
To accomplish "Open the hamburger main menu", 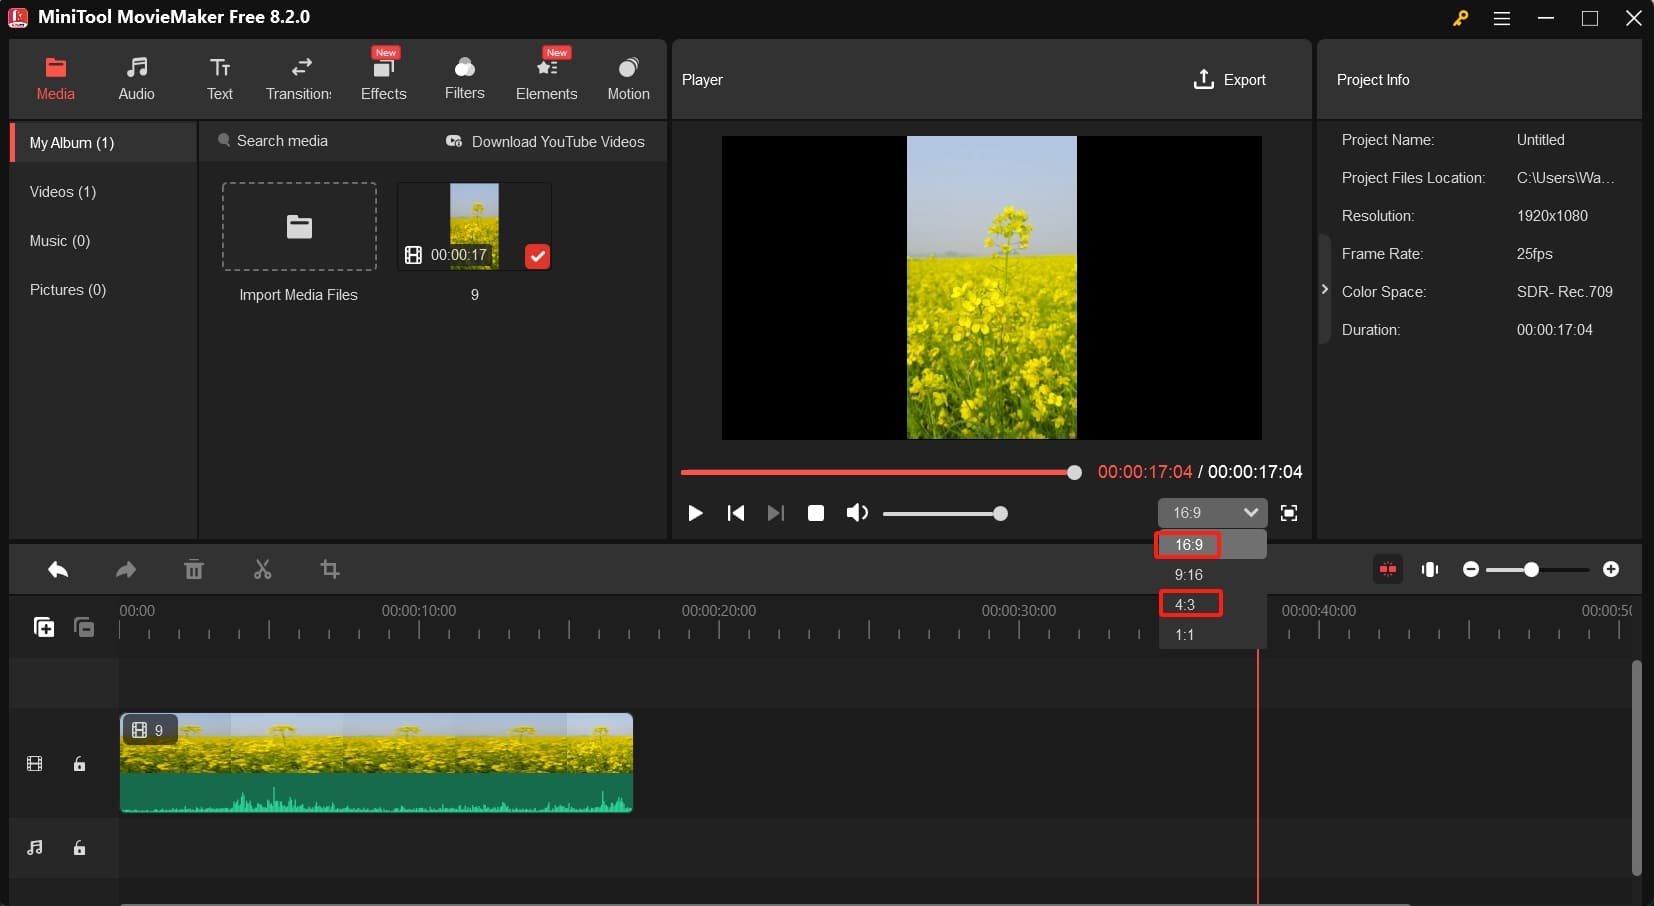I will click(1502, 18).
